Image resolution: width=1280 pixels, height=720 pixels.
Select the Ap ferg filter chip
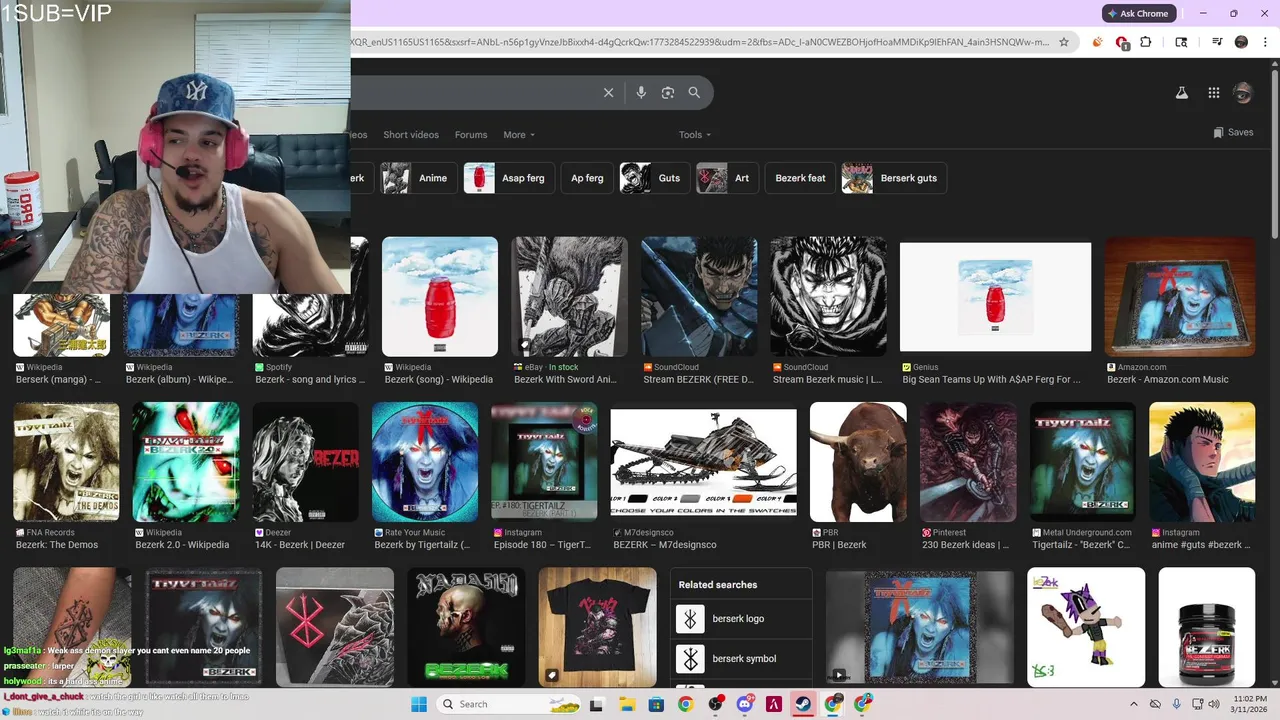(587, 178)
